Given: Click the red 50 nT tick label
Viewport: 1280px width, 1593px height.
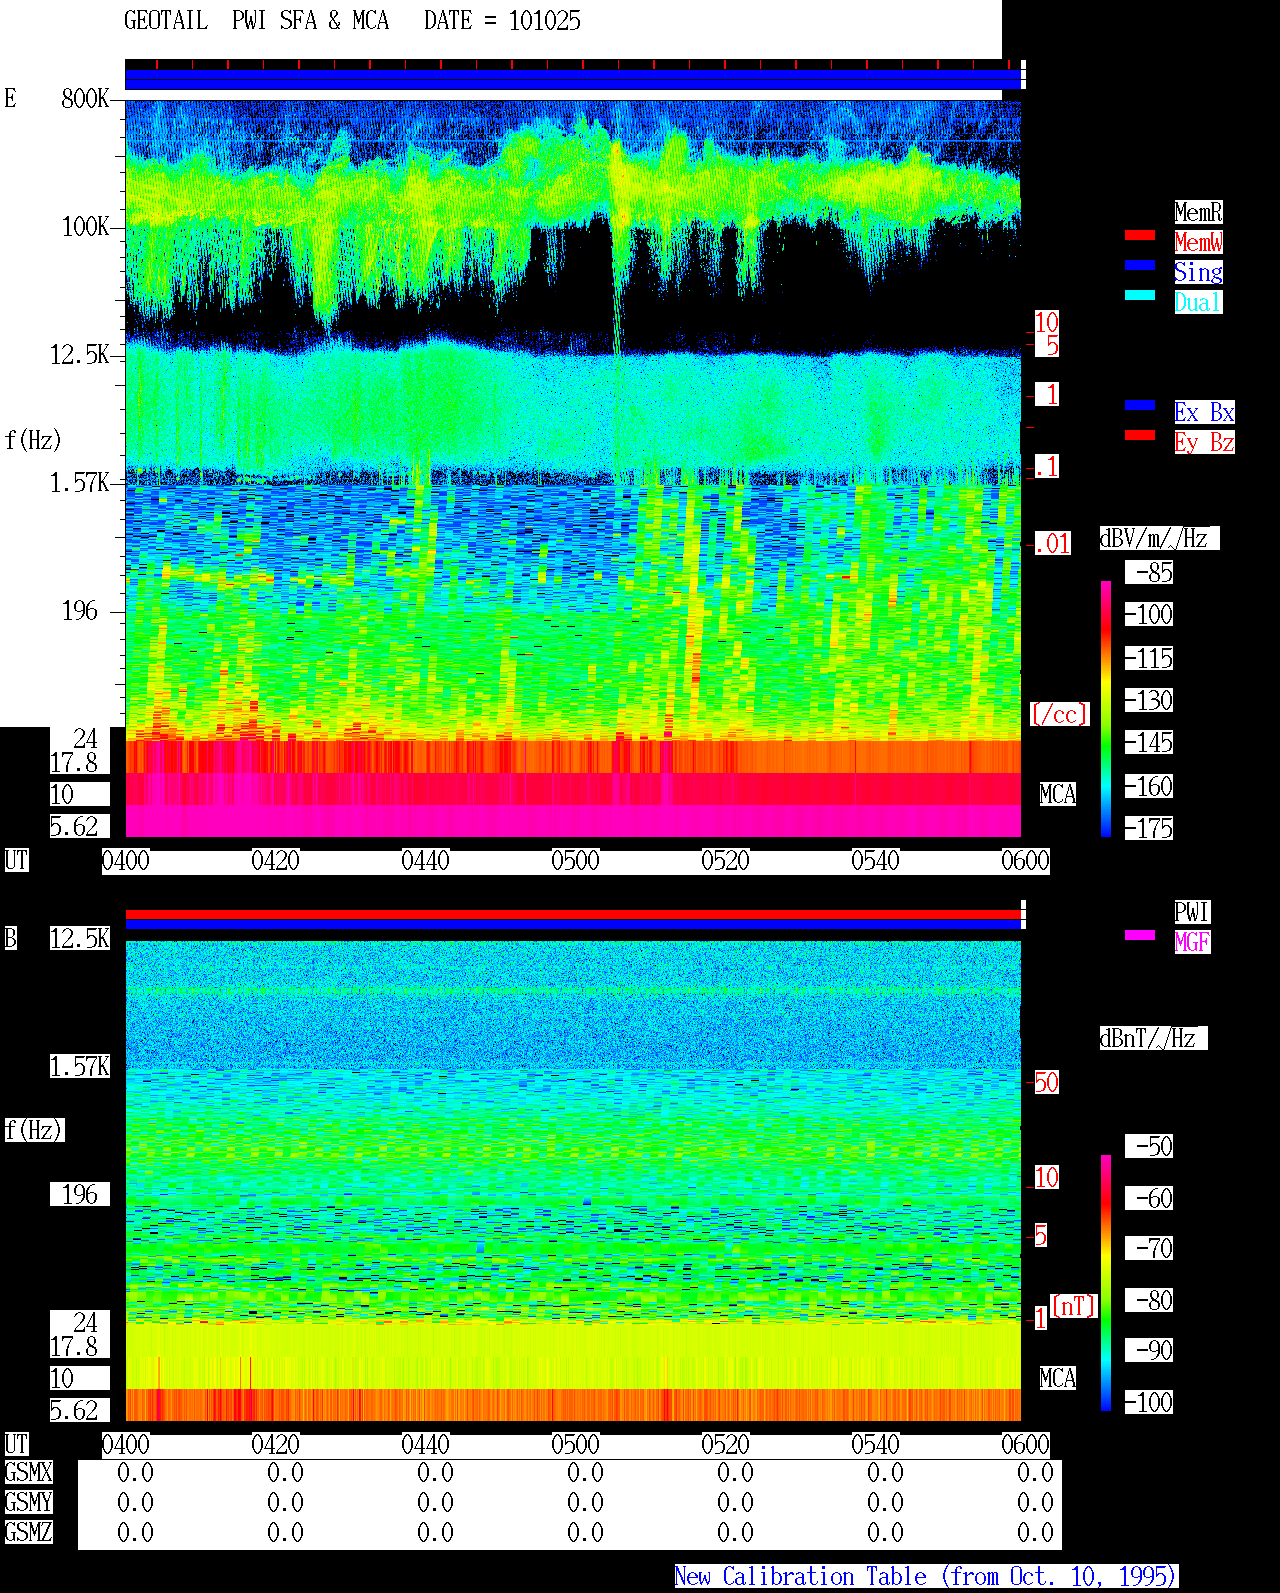Looking at the screenshot, I should click(1047, 1082).
